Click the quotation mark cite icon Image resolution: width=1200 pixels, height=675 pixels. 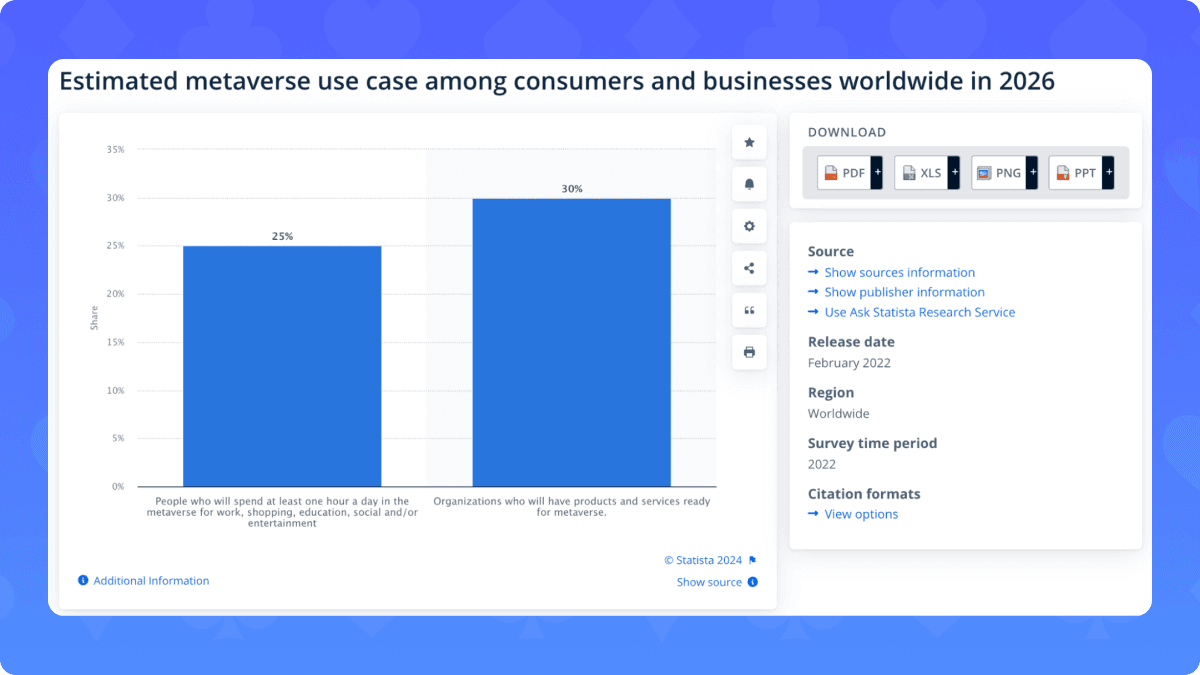[749, 310]
